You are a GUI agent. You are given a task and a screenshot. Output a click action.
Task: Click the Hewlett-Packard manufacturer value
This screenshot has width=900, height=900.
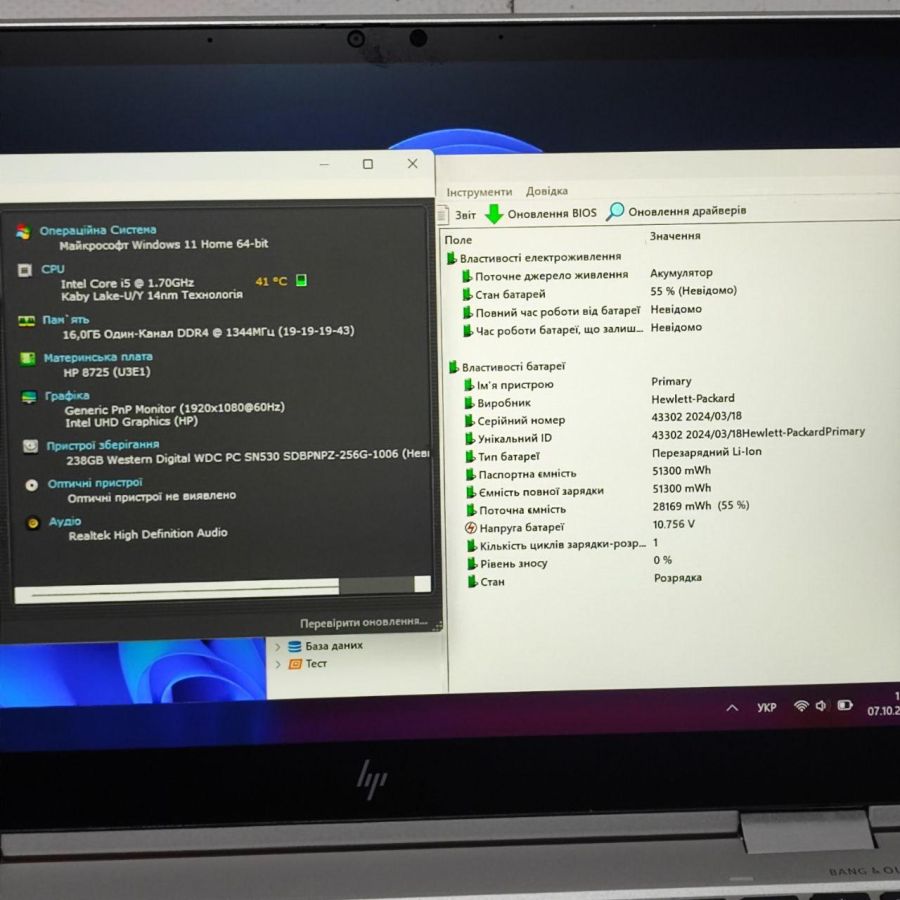point(693,398)
